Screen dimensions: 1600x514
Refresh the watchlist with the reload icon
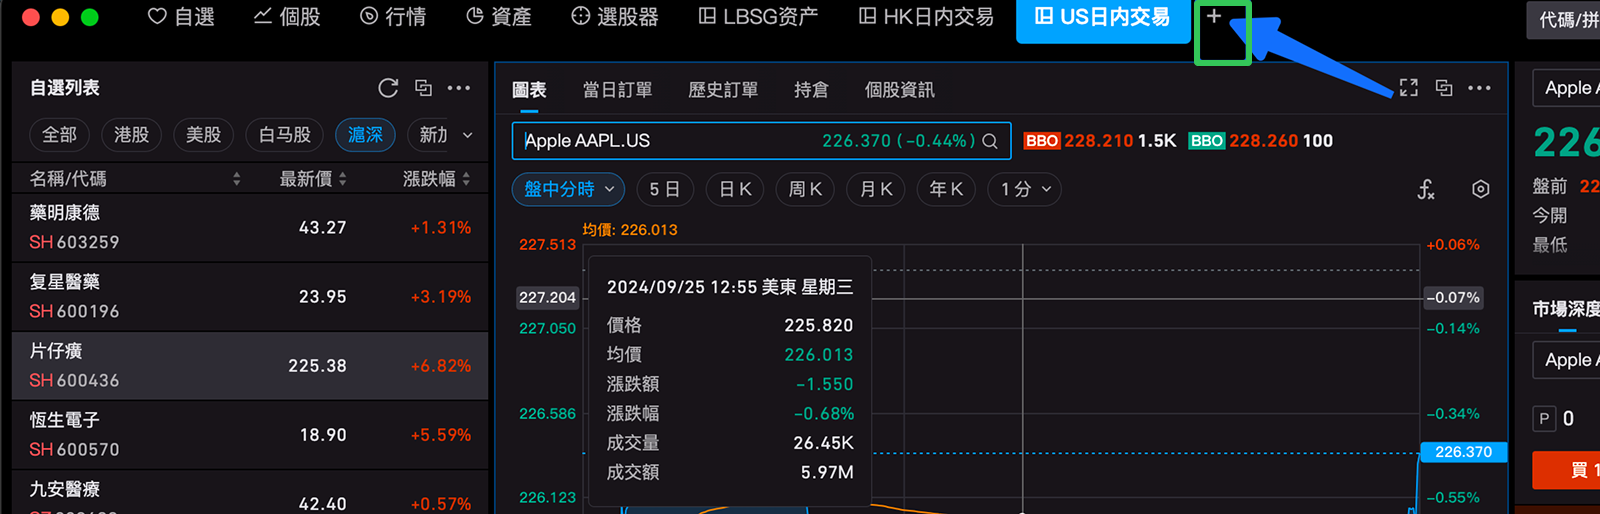388,88
